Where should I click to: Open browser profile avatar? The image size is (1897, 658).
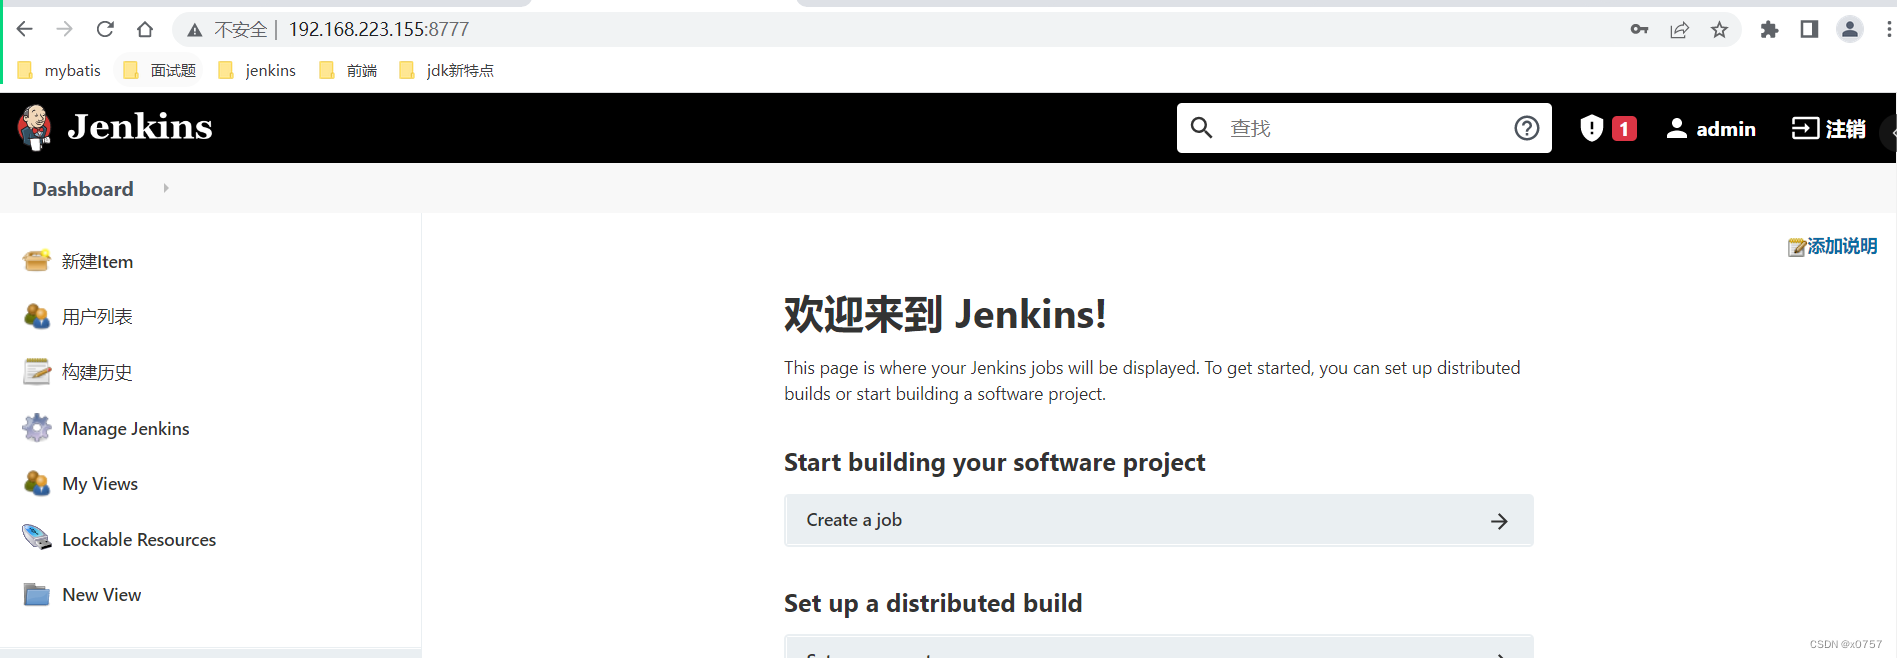[1850, 29]
